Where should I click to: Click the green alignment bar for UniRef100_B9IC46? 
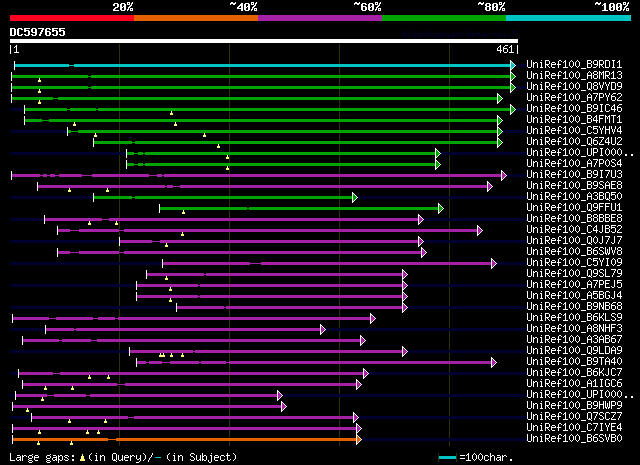pos(268,109)
